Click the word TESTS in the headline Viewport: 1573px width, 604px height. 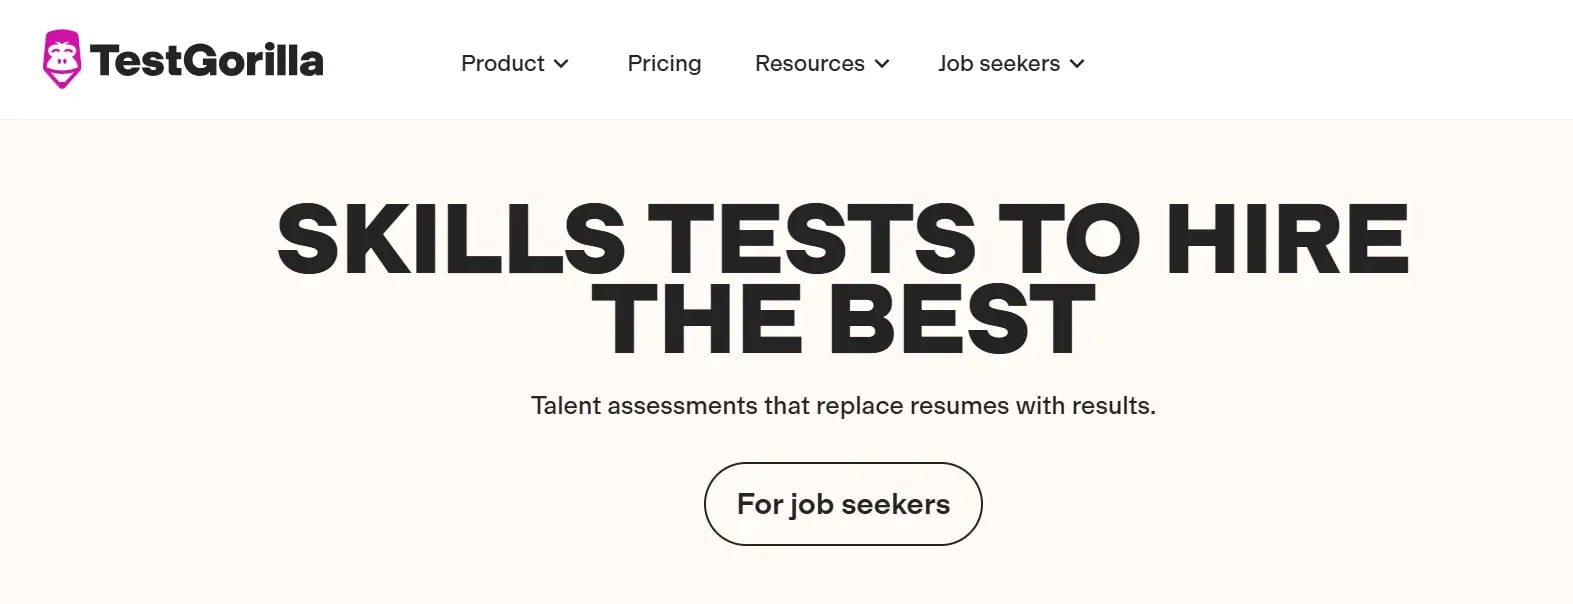coord(812,238)
